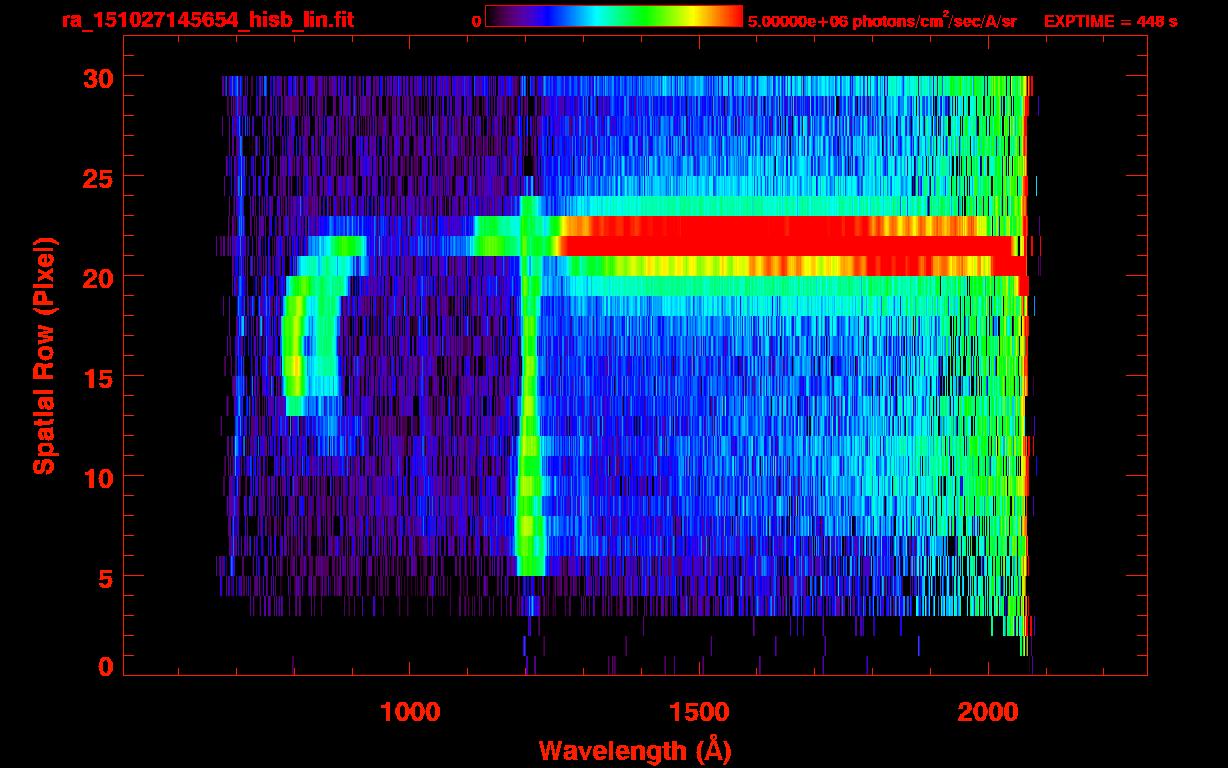The height and width of the screenshot is (768, 1228).
Task: Click the 1500 wavelength tick label
Action: point(699,712)
